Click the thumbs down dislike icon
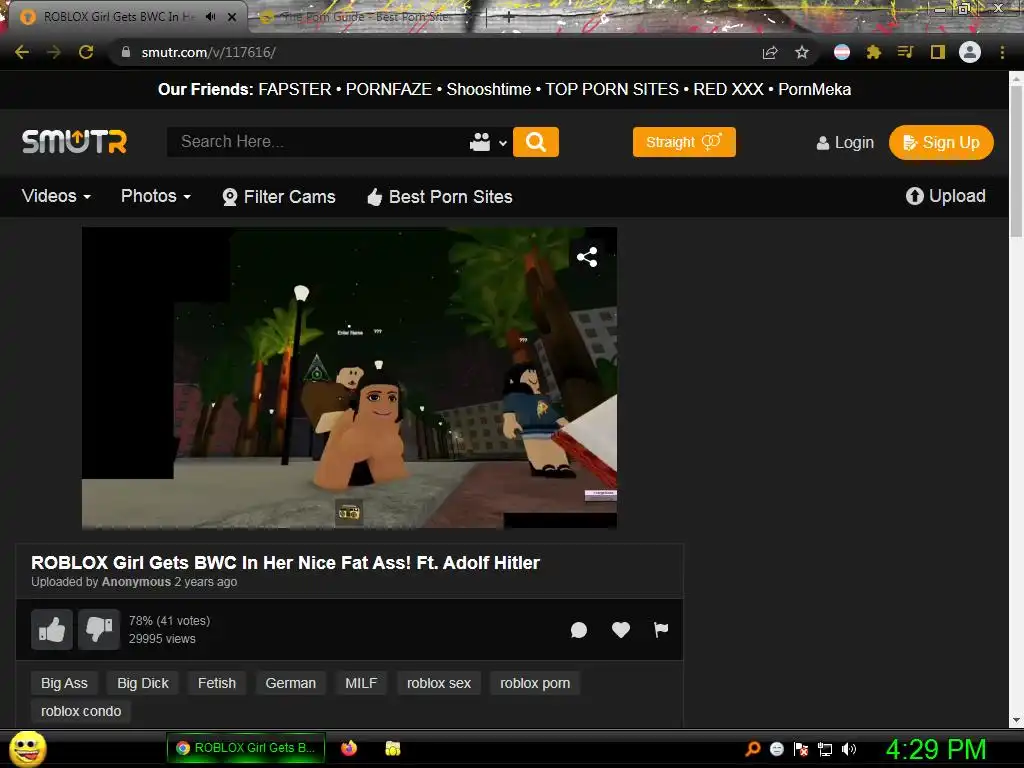Viewport: 1024px width, 768px height. (99, 630)
